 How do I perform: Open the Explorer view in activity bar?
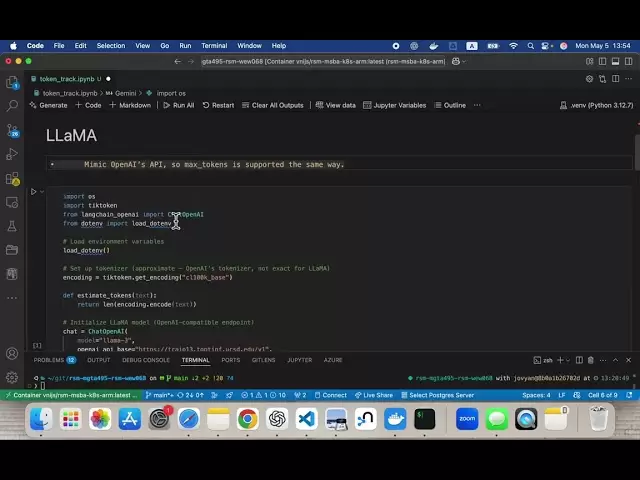click(x=12, y=83)
